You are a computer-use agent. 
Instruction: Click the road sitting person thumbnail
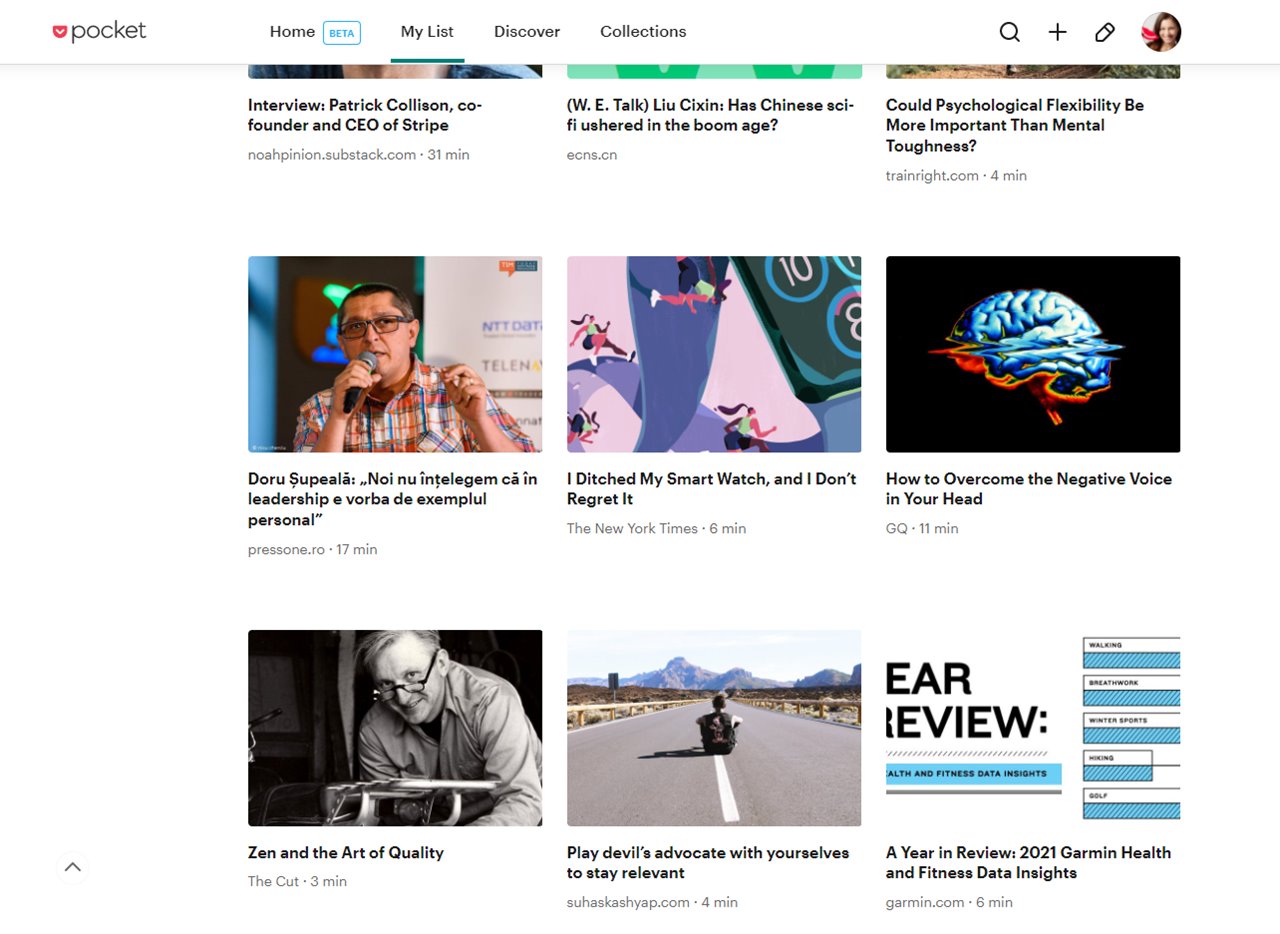714,728
